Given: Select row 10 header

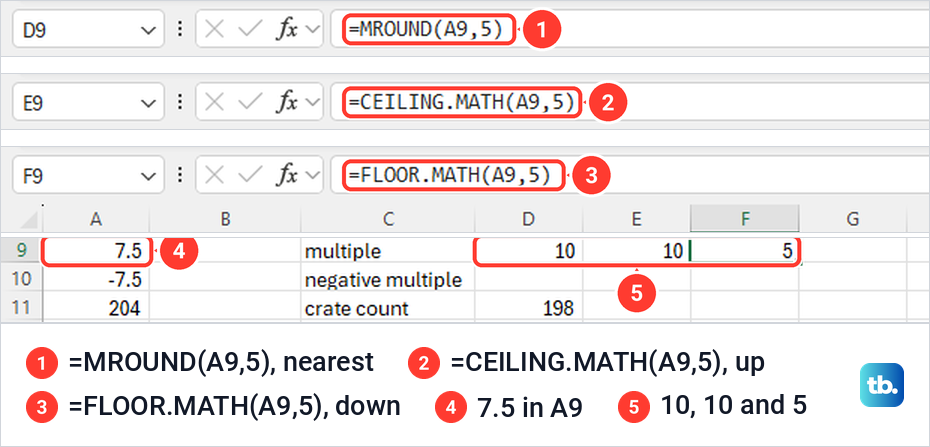Looking at the screenshot, I should pos(22,279).
